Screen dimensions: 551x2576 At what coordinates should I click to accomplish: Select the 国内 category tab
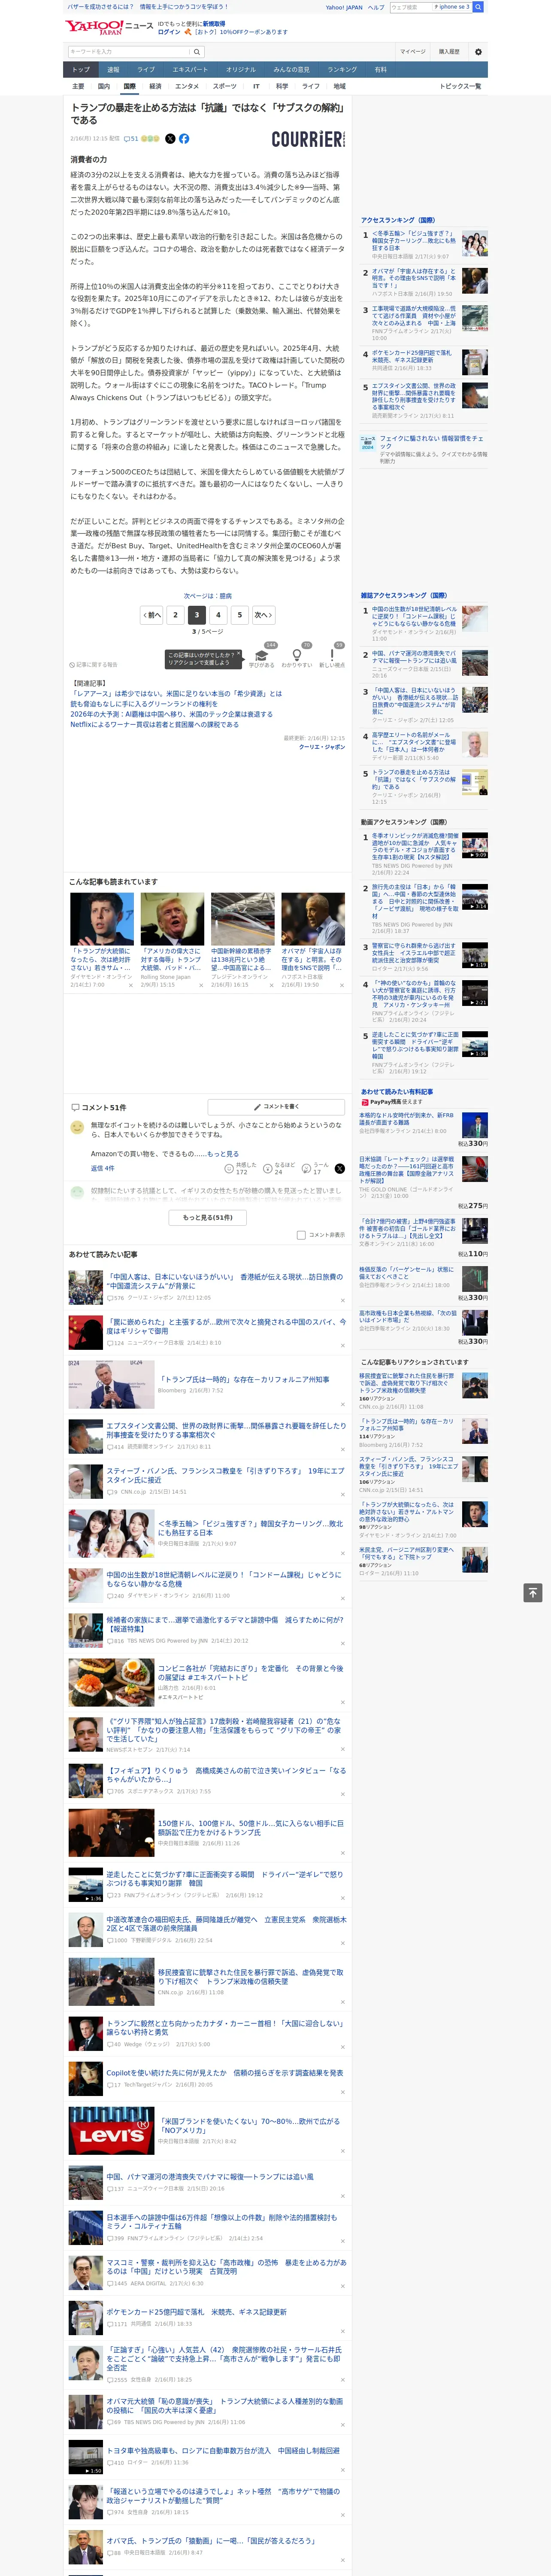104,86
